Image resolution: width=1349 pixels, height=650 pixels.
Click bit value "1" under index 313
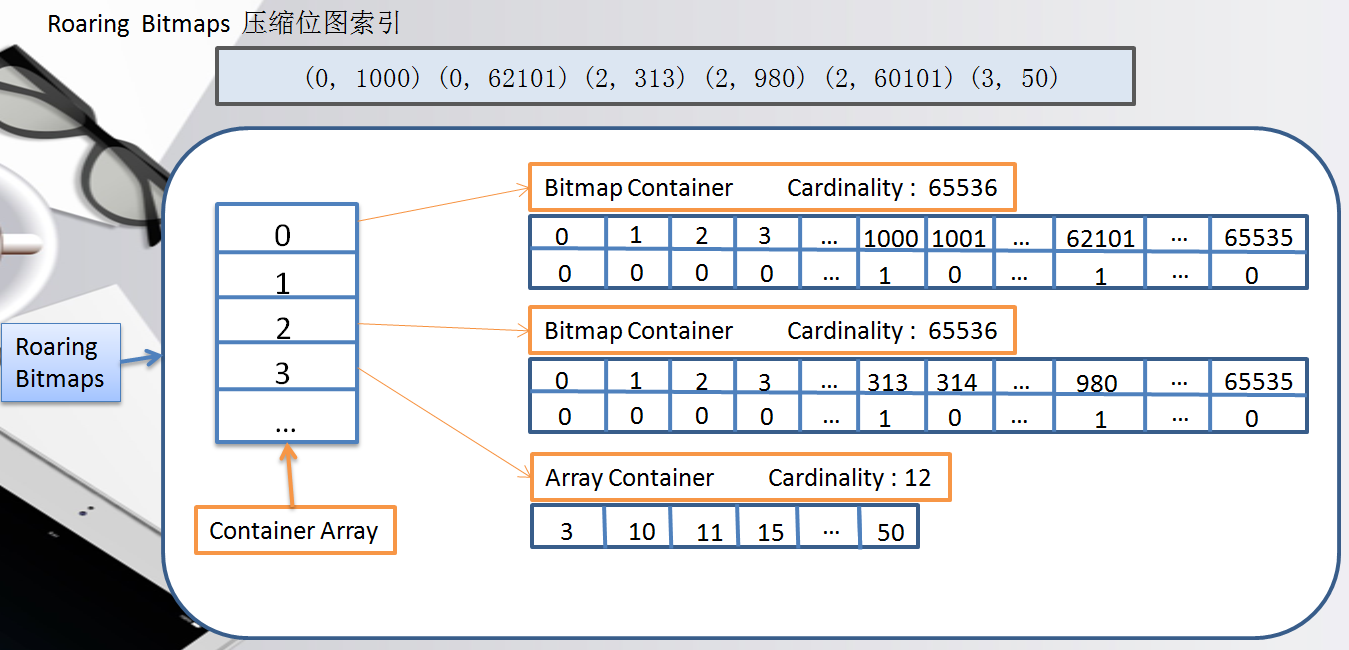coord(891,415)
